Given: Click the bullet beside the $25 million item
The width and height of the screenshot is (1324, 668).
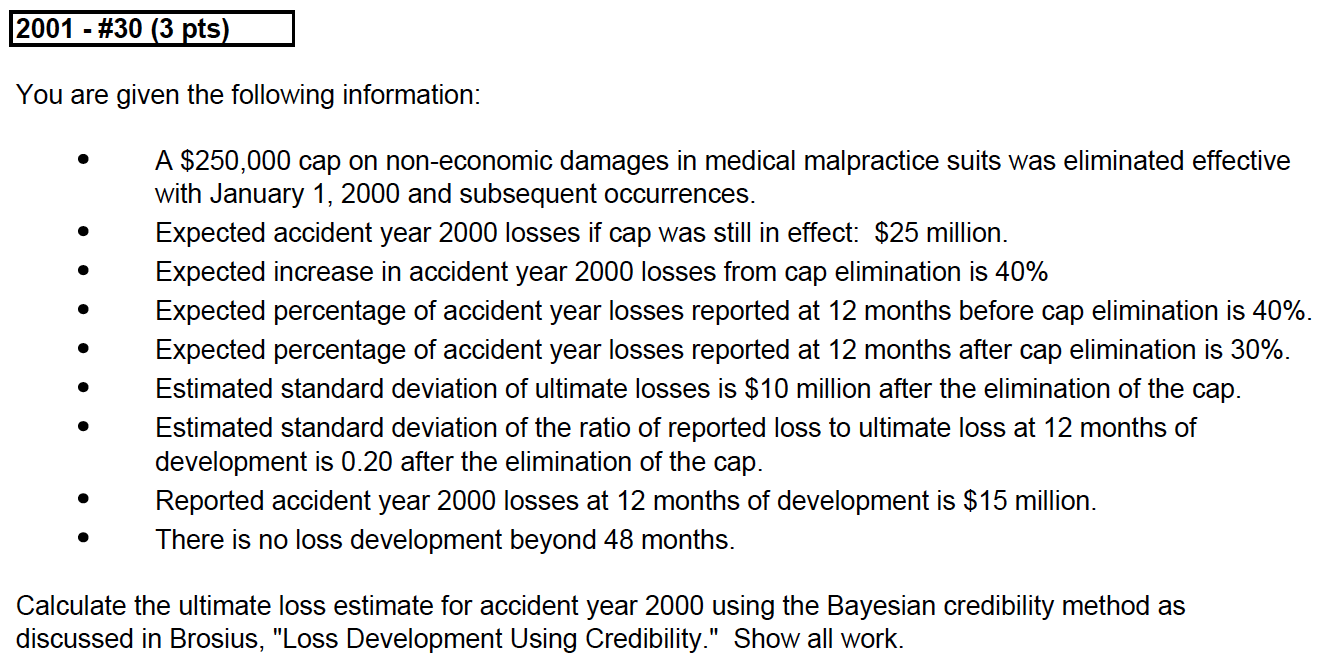Looking at the screenshot, I should pyautogui.click(x=84, y=233).
